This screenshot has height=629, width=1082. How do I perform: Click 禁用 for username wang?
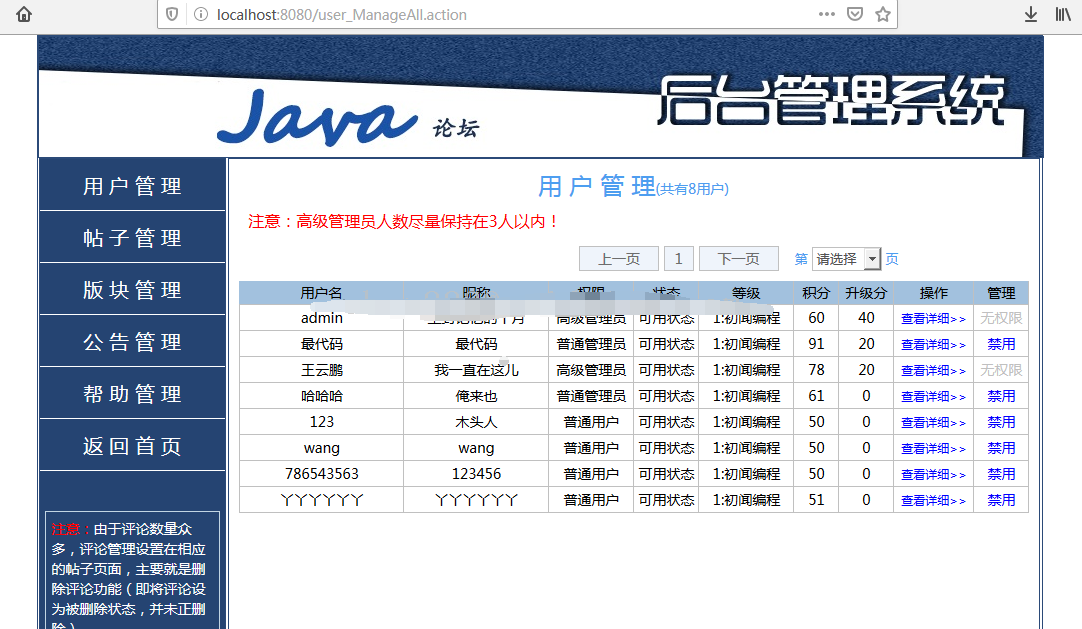tap(1001, 448)
